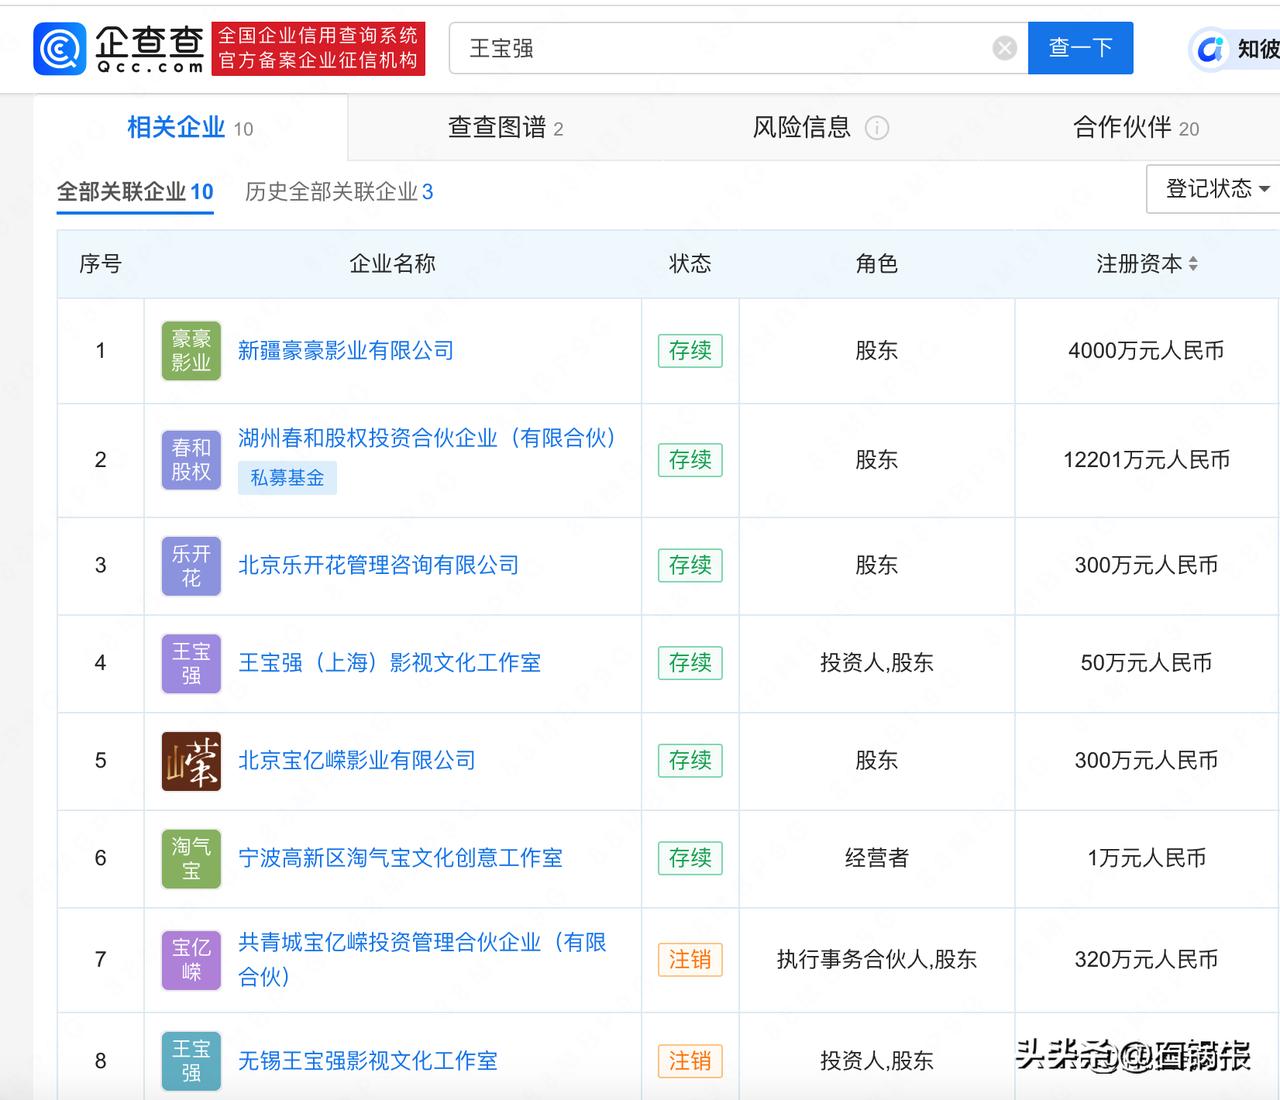
Task: Click the 私募基金 tag
Action: [287, 478]
